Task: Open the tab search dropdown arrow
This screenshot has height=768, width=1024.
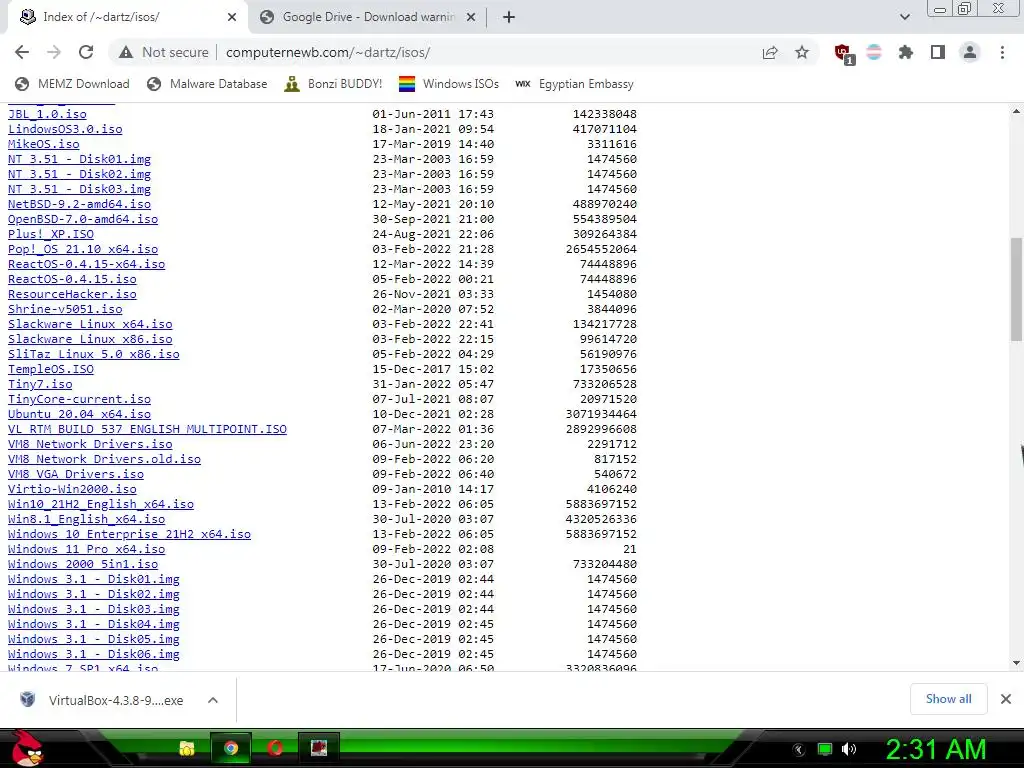Action: pyautogui.click(x=904, y=17)
